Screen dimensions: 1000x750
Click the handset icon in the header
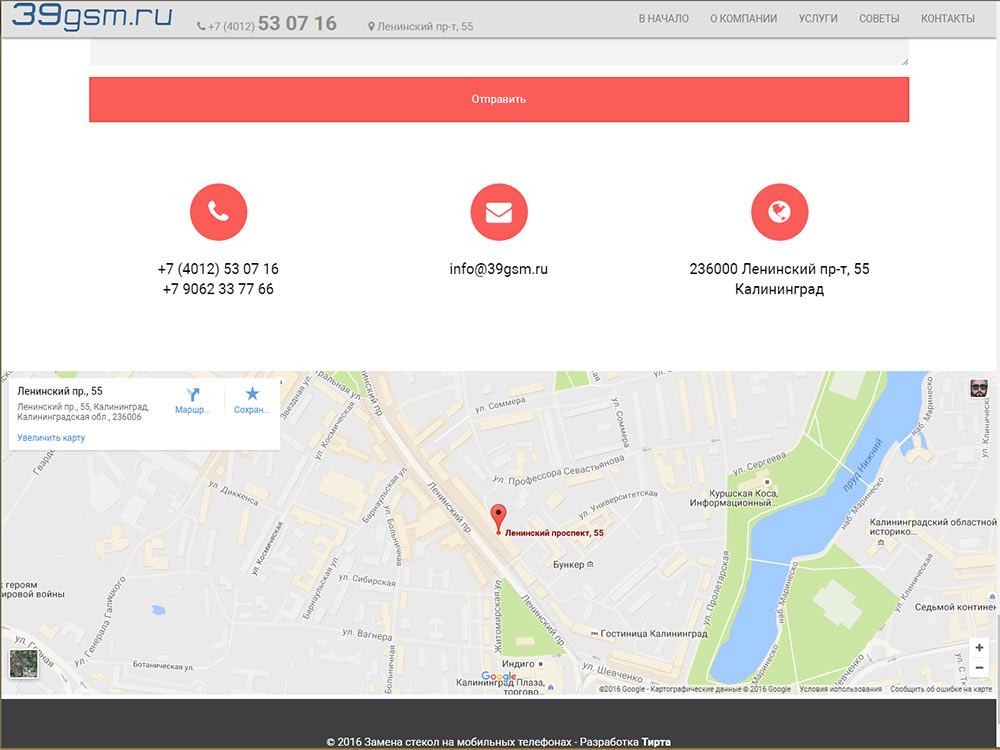pyautogui.click(x=201, y=27)
